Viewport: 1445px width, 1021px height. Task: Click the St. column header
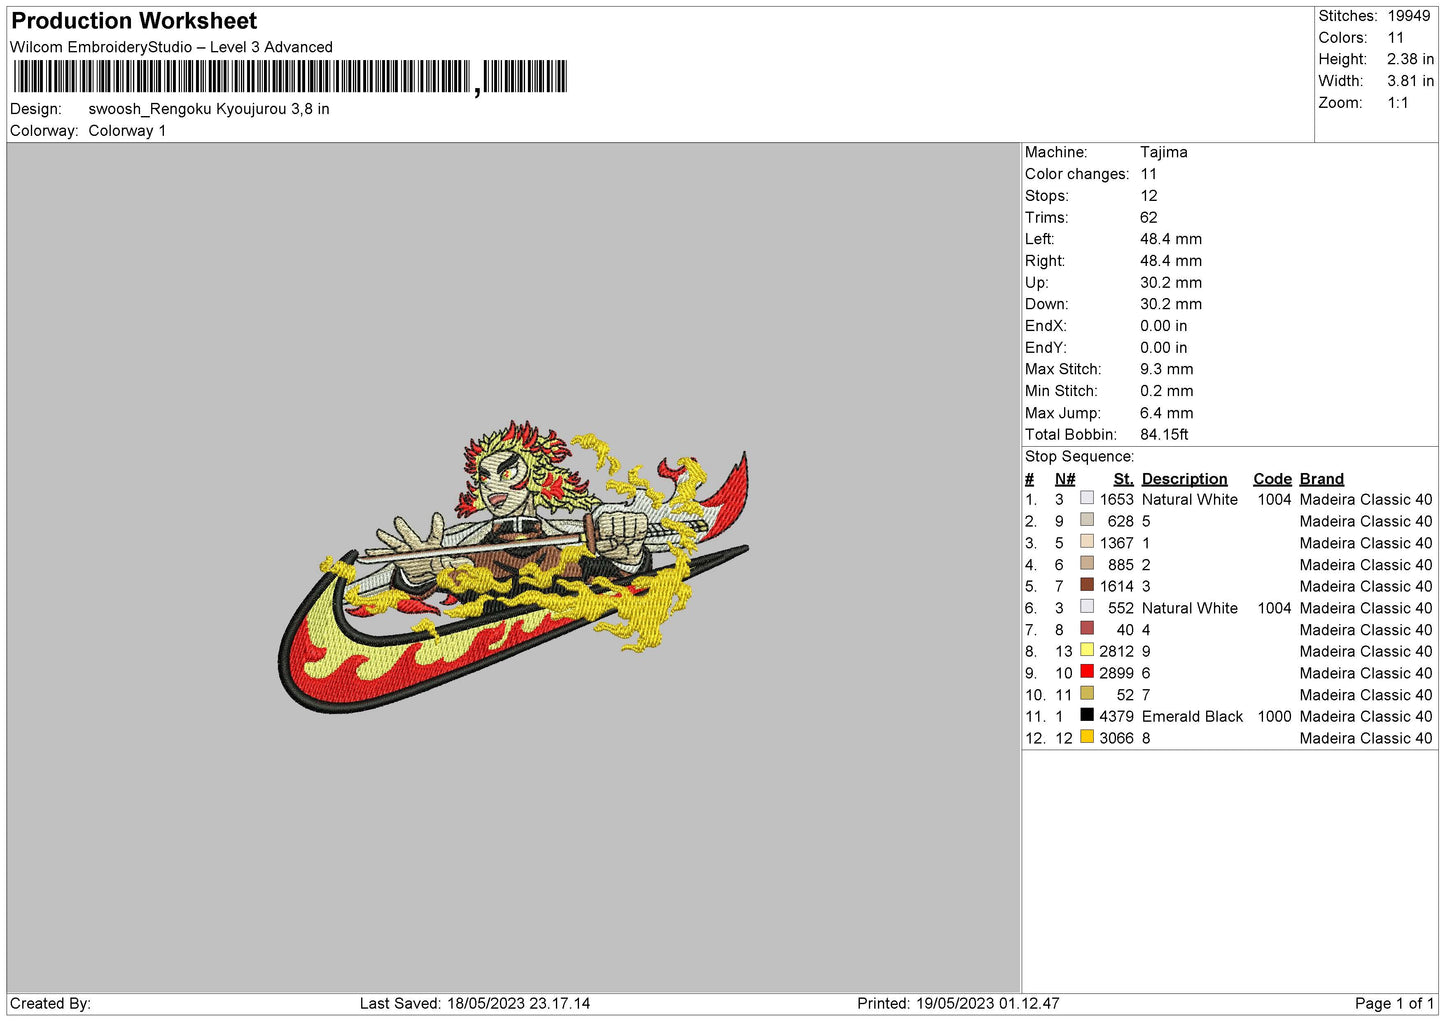coord(1123,479)
